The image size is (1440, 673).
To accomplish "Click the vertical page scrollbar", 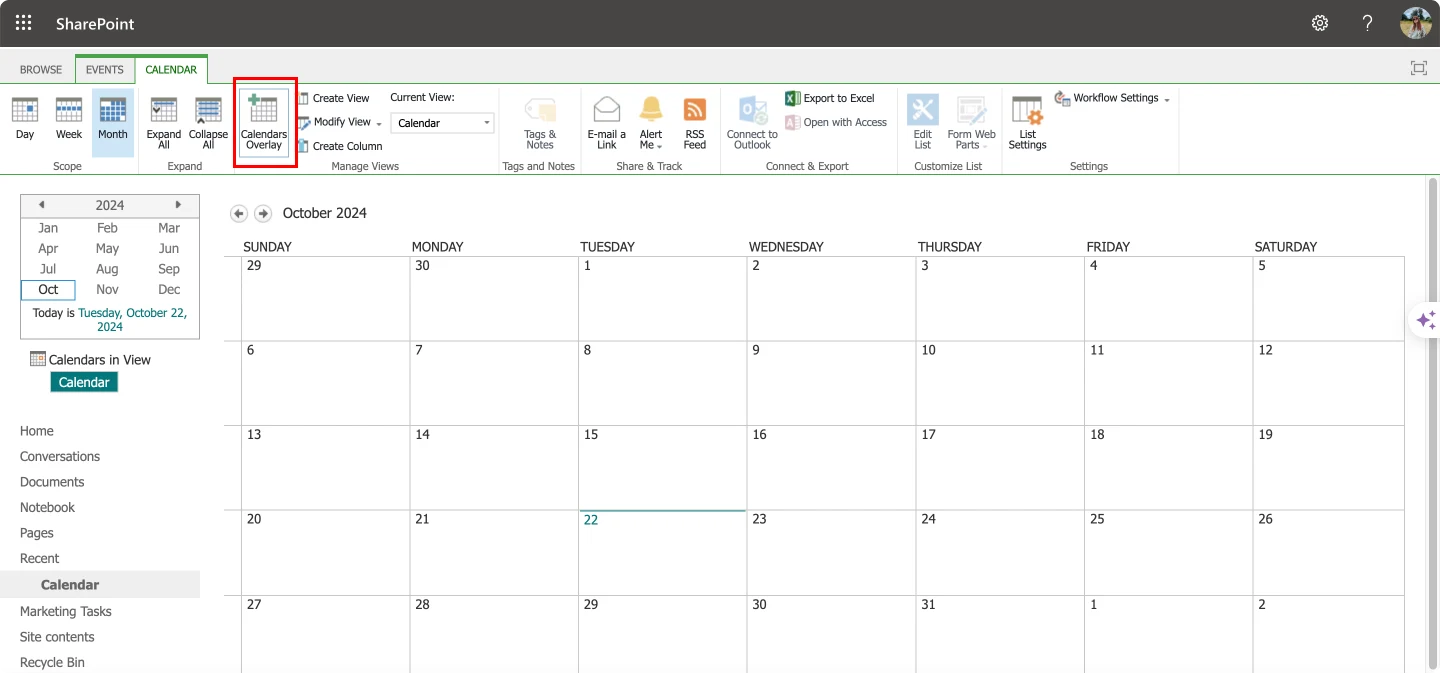I will pos(1432,425).
